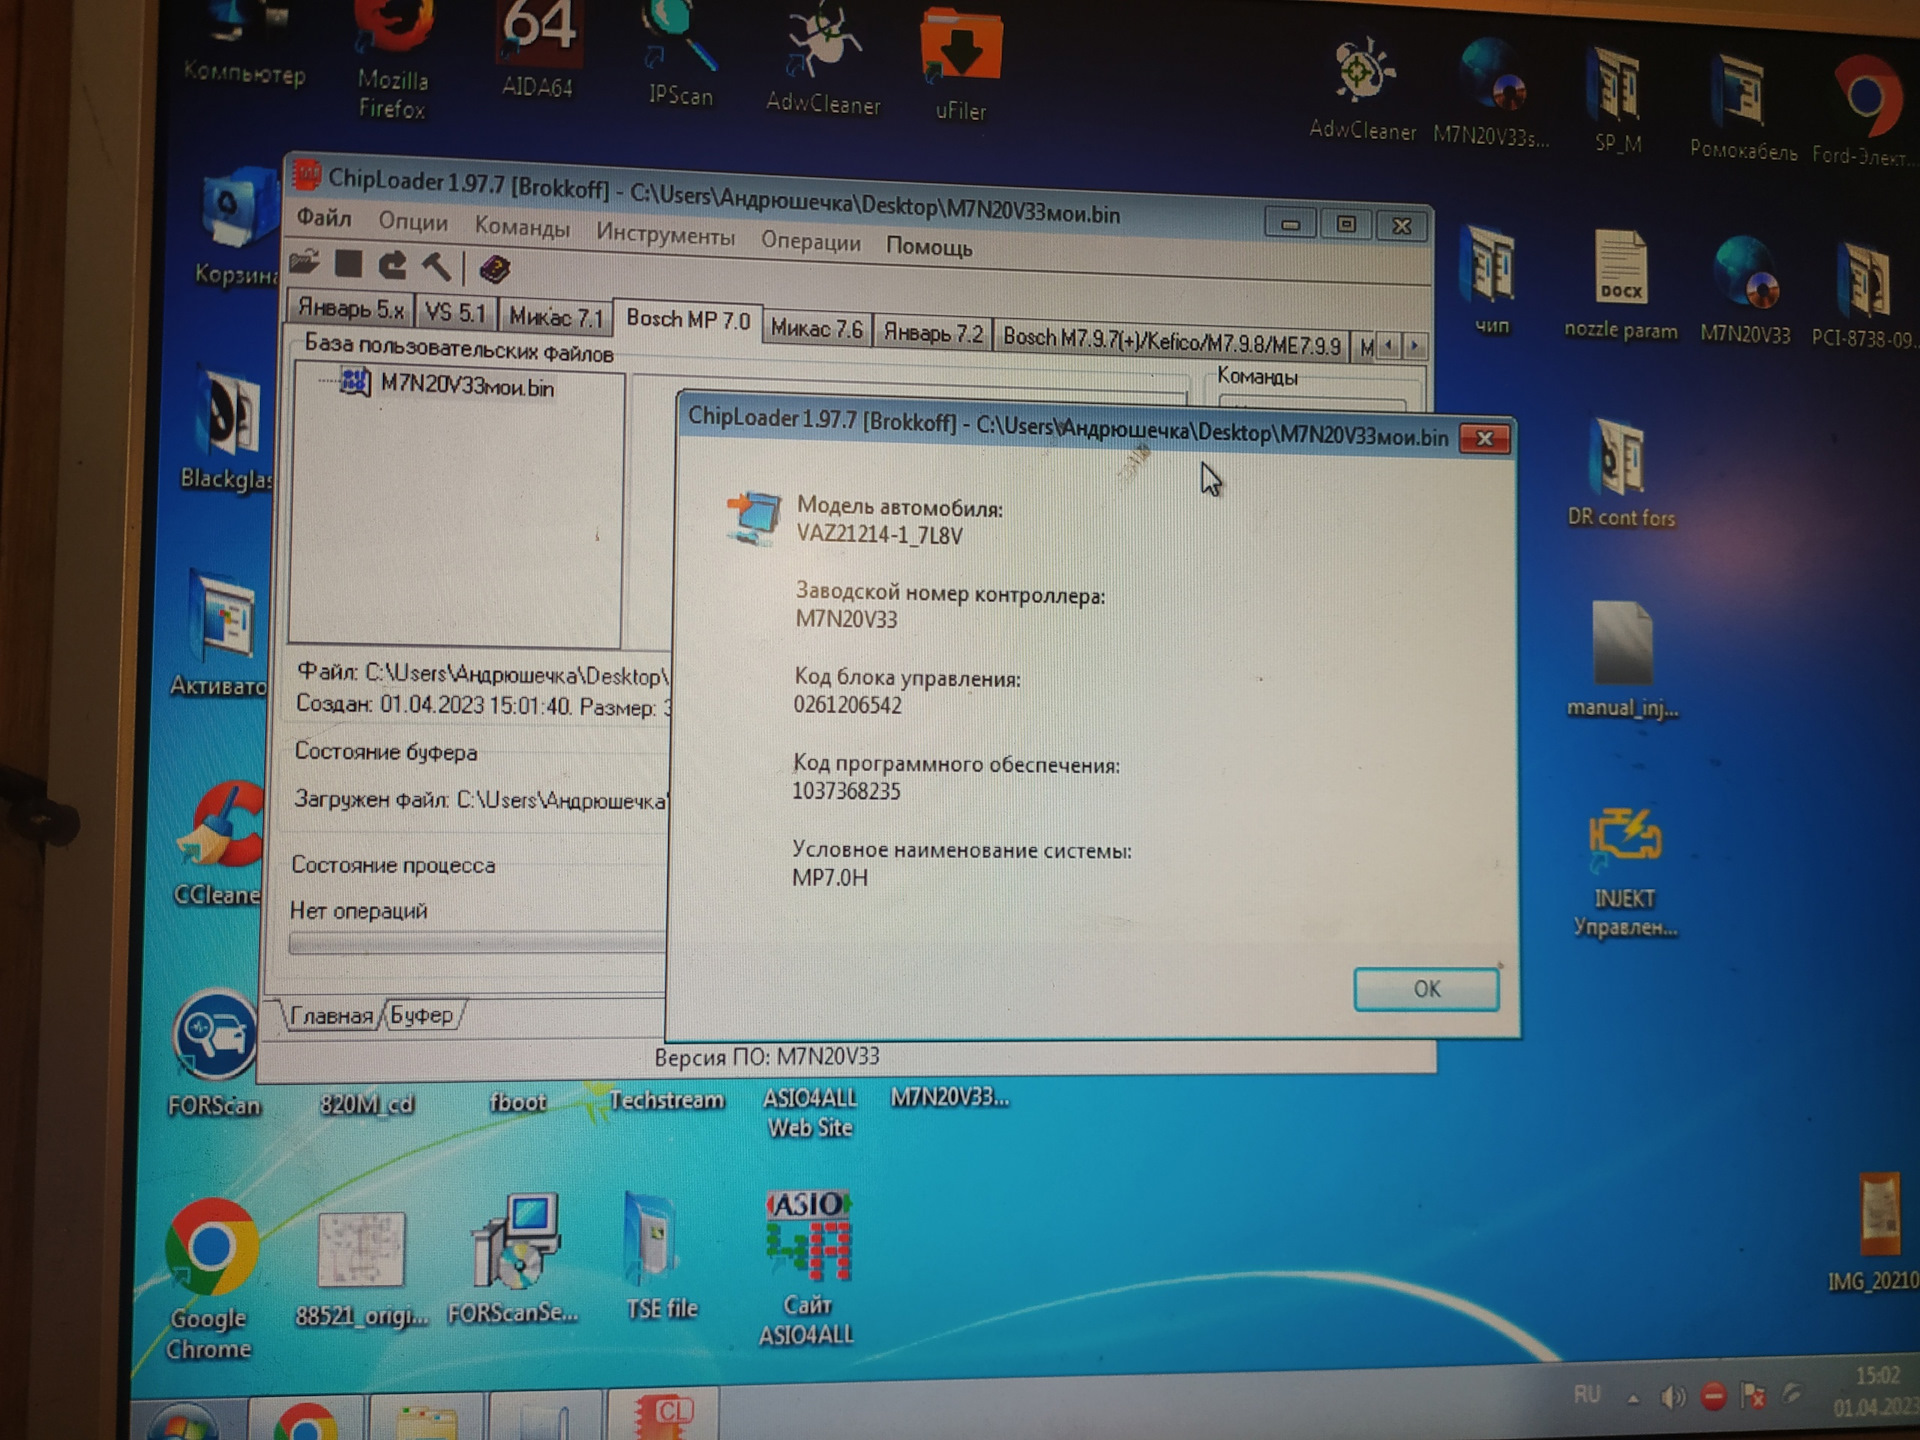Viewport: 1920px width, 1440px height.
Task: Click the curved arrow toolbar icon
Action: 392,265
